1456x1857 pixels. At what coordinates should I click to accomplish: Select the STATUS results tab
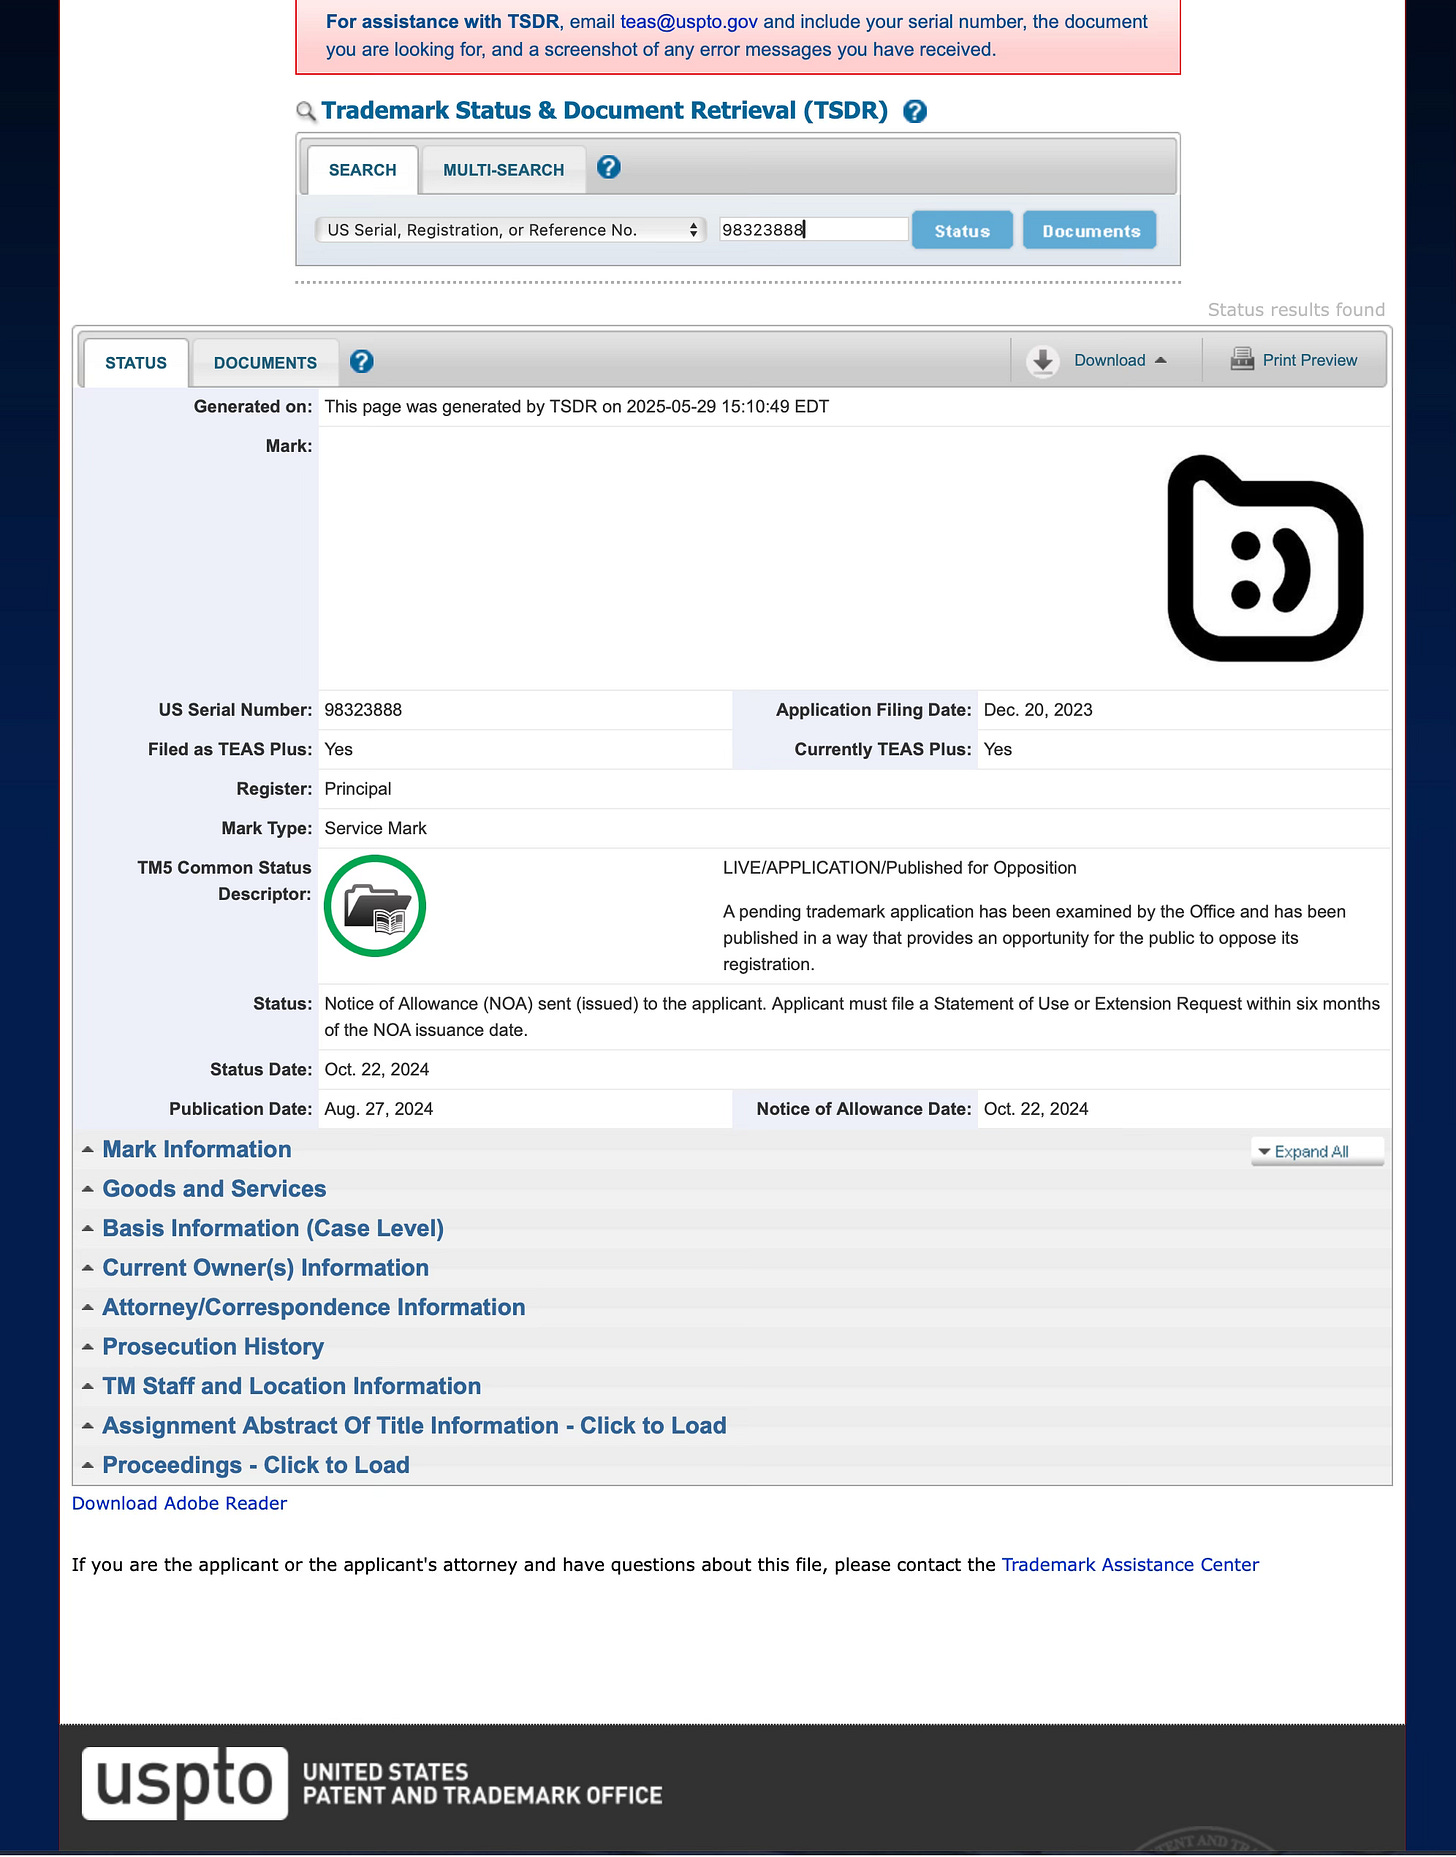click(x=136, y=363)
